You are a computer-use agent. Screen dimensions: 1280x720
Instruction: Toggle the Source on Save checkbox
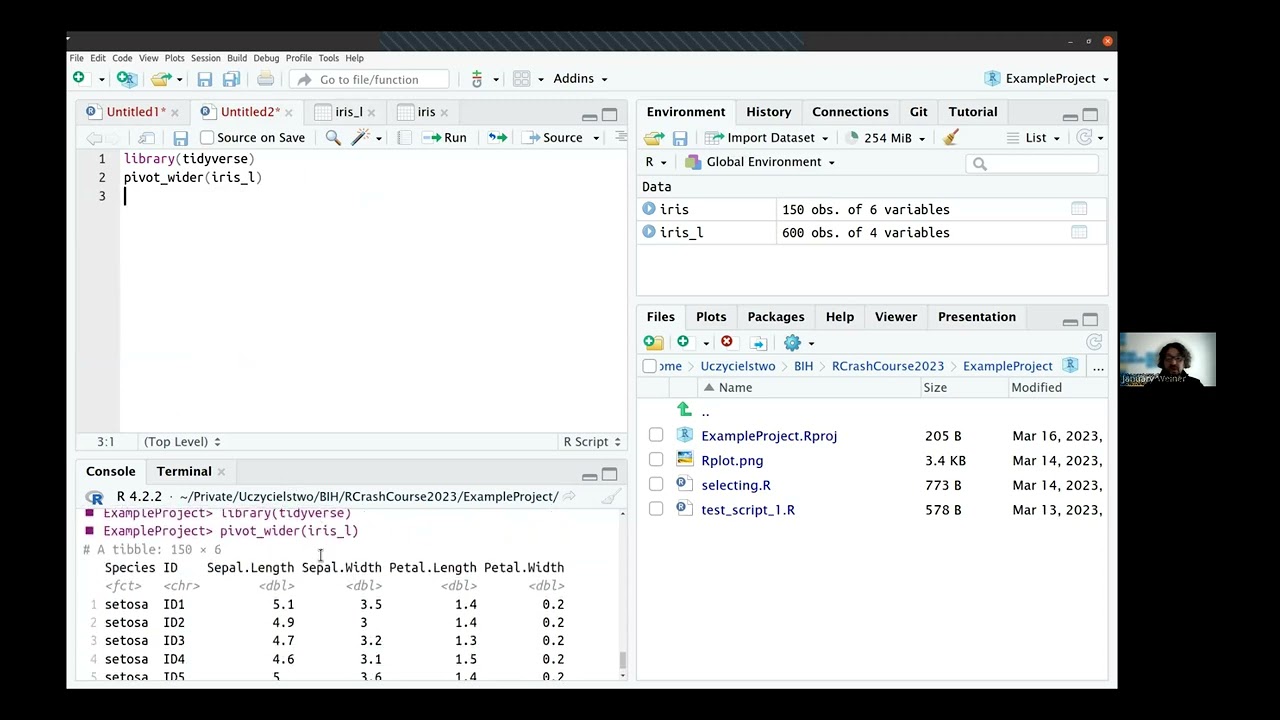[x=207, y=138]
